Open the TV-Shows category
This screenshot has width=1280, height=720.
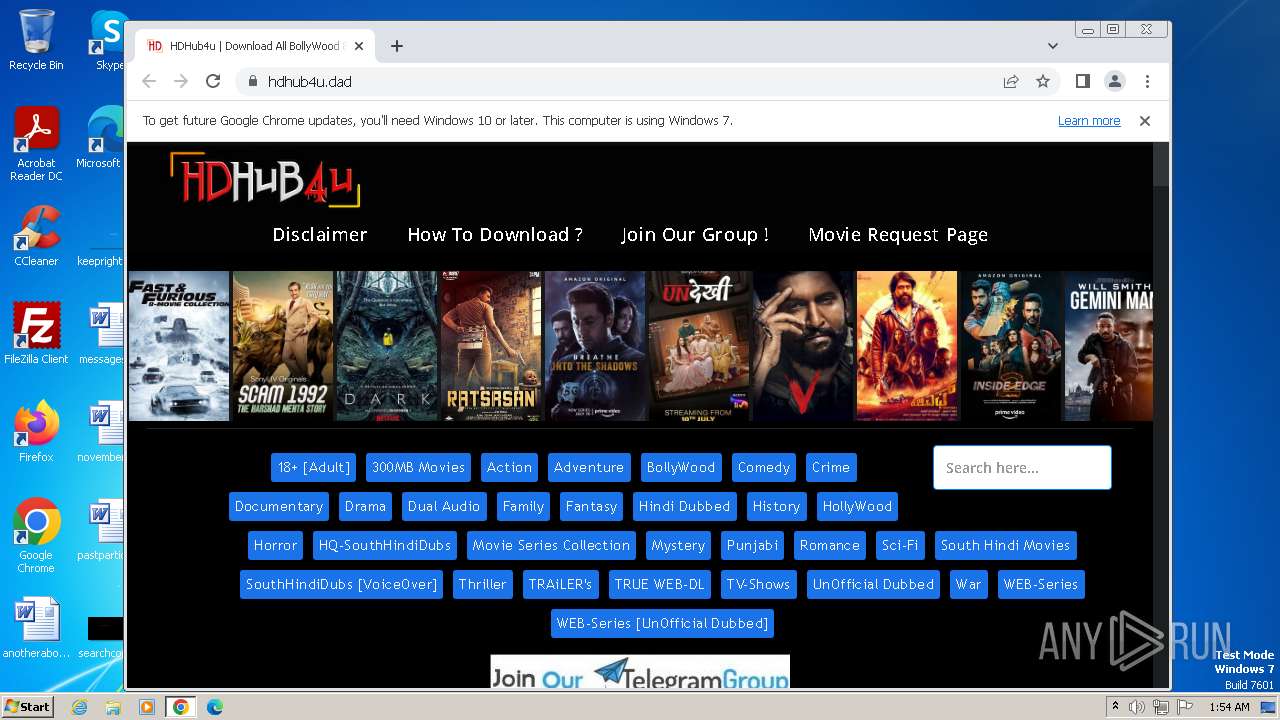click(758, 584)
